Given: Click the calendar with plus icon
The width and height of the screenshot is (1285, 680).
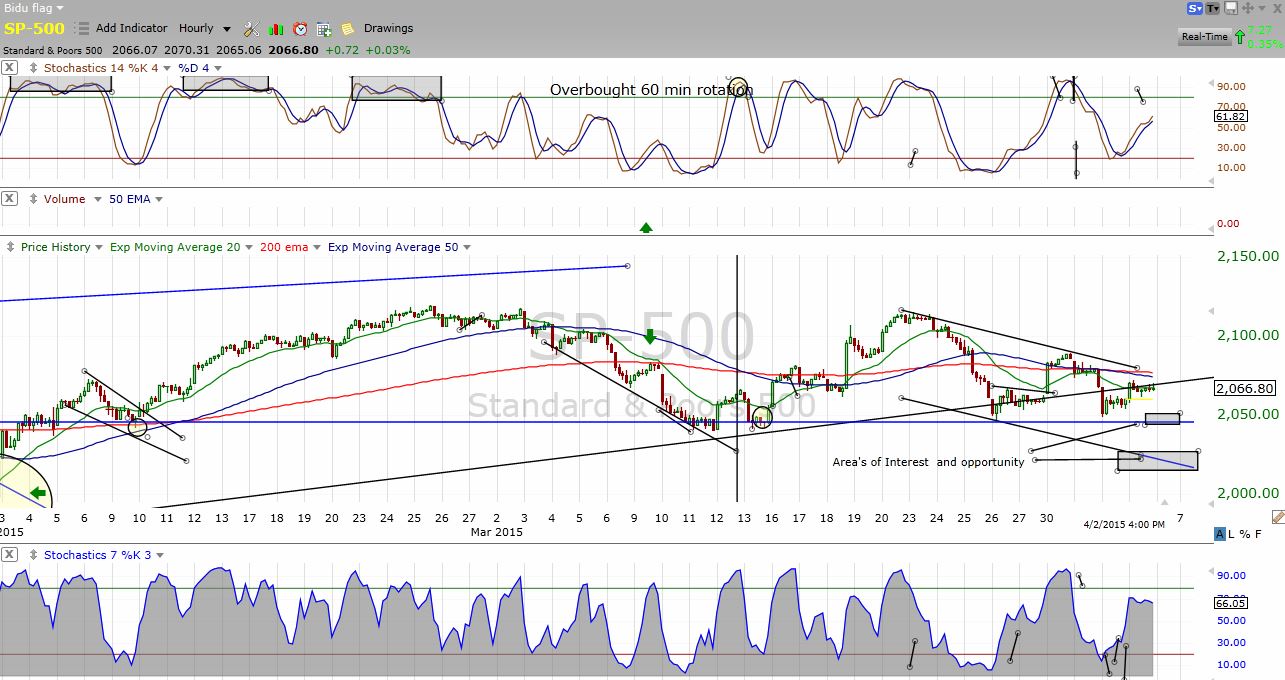Looking at the screenshot, I should (324, 29).
